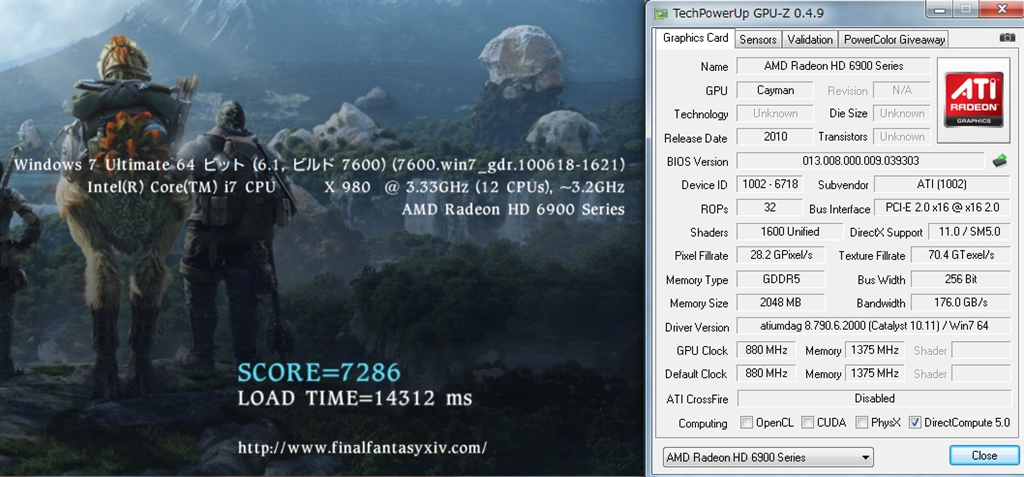Click the ATI Radeon logo image
Screen dimensions: 1024x477
(974, 100)
